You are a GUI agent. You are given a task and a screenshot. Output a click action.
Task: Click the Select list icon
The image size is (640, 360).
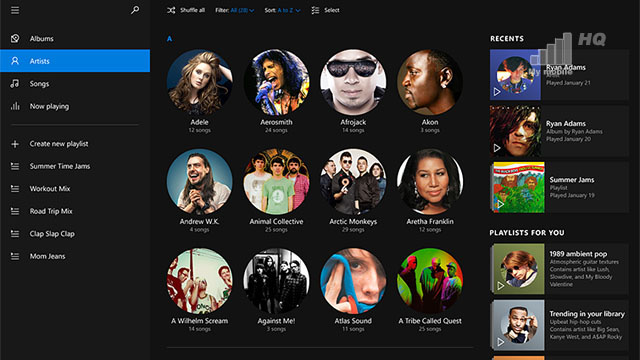pyautogui.click(x=315, y=10)
